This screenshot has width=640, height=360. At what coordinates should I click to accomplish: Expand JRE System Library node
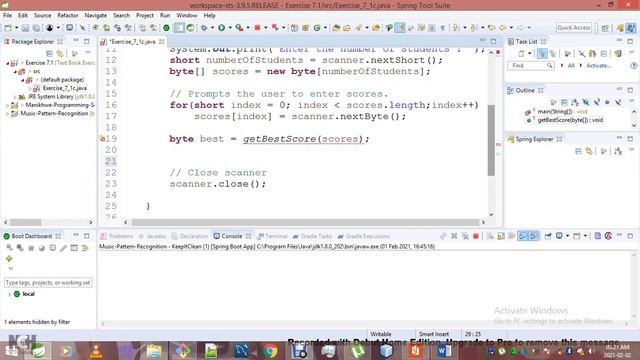[16, 97]
